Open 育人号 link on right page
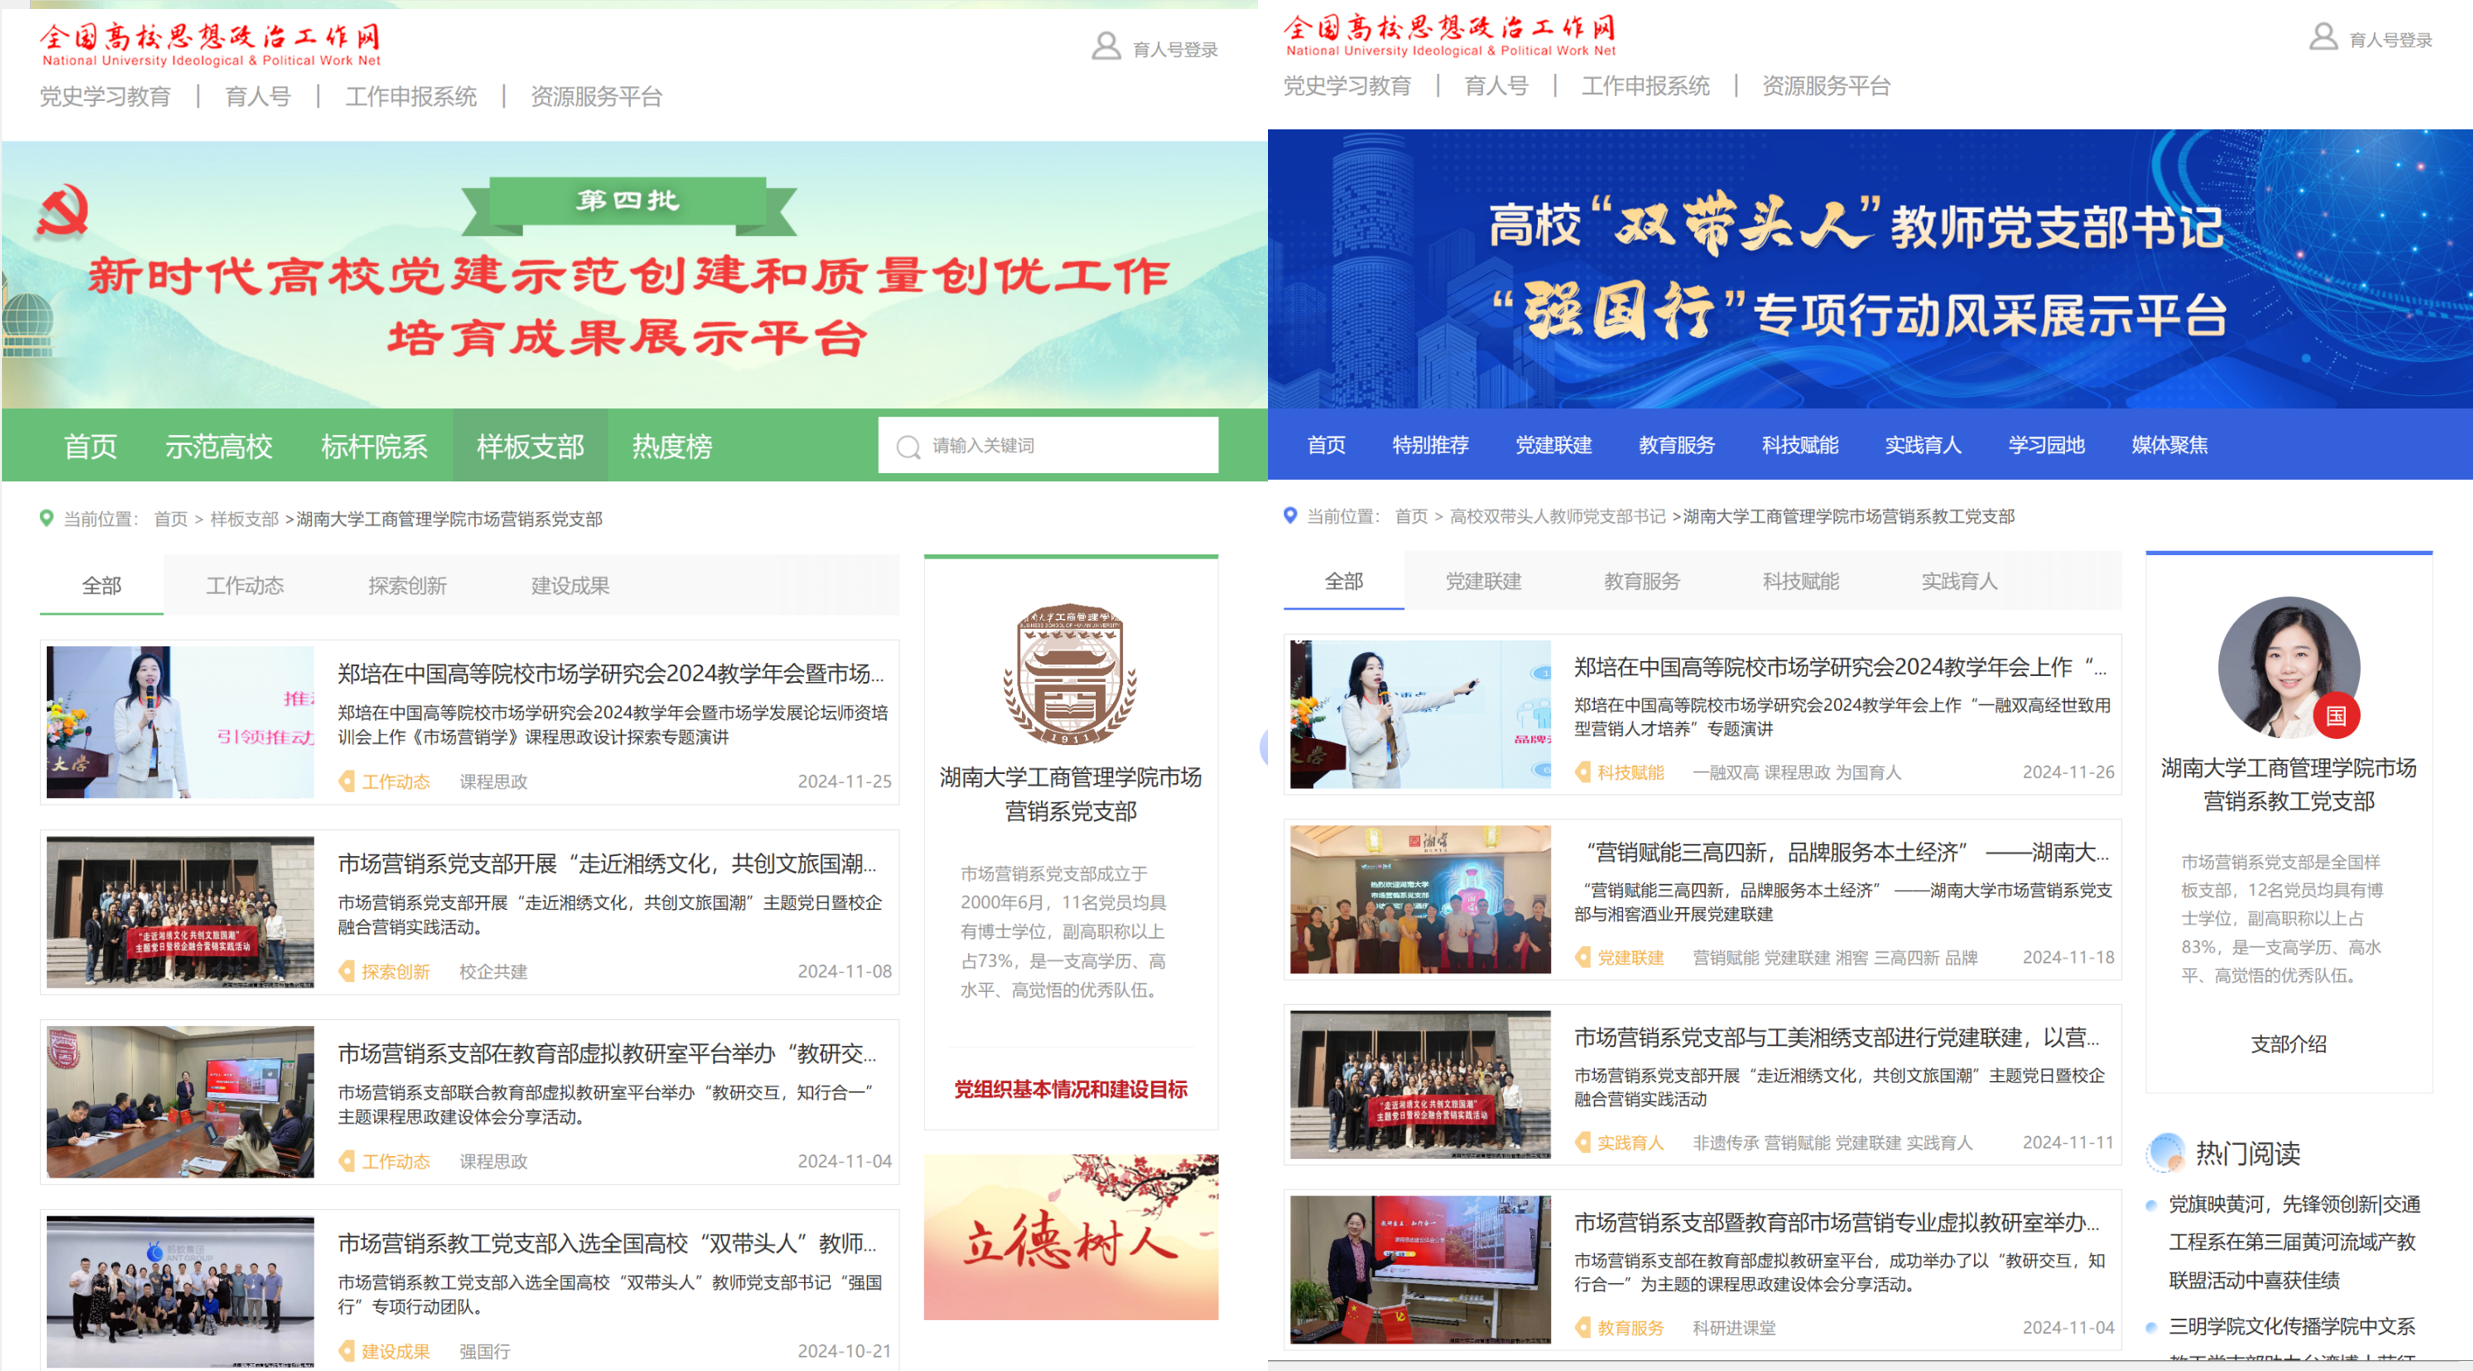This screenshot has width=2473, height=1371. pyautogui.click(x=1496, y=86)
